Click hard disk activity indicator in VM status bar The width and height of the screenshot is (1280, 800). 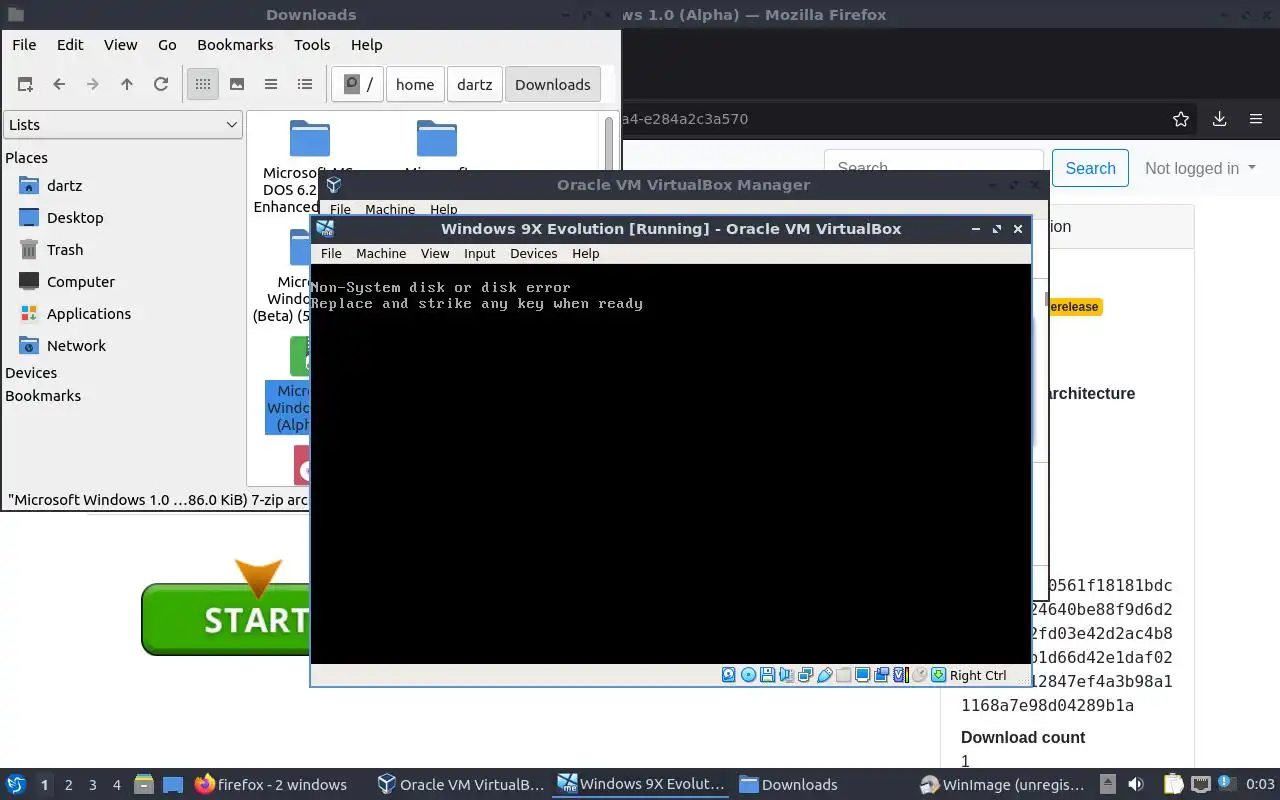click(x=729, y=675)
